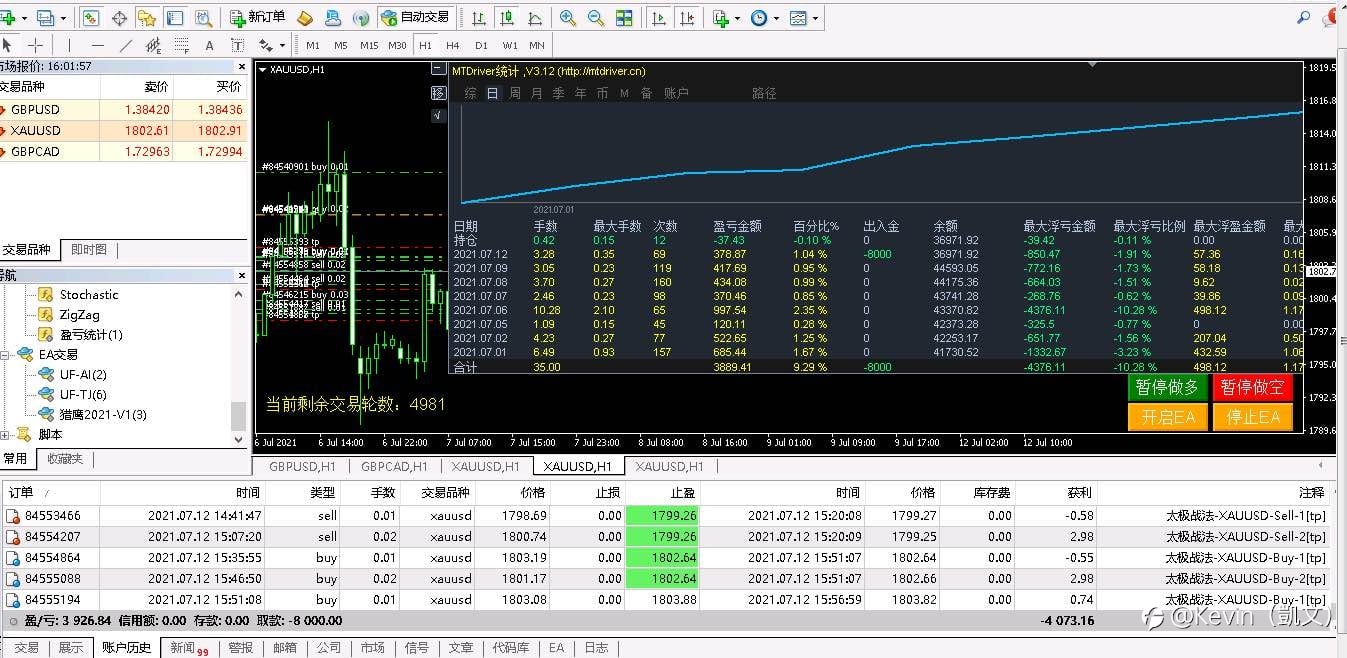Select the trendline tool
This screenshot has height=658, width=1347.
pyautogui.click(x=125, y=45)
